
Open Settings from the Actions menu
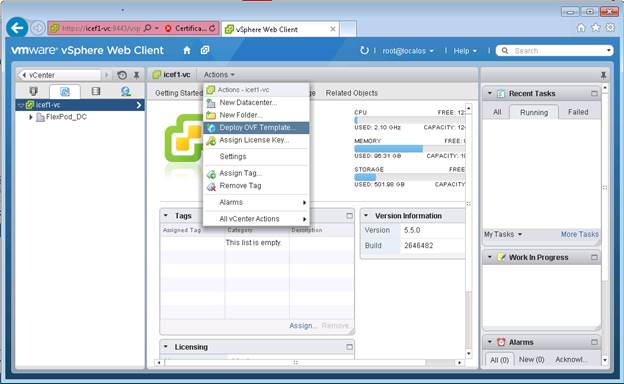click(x=256, y=156)
